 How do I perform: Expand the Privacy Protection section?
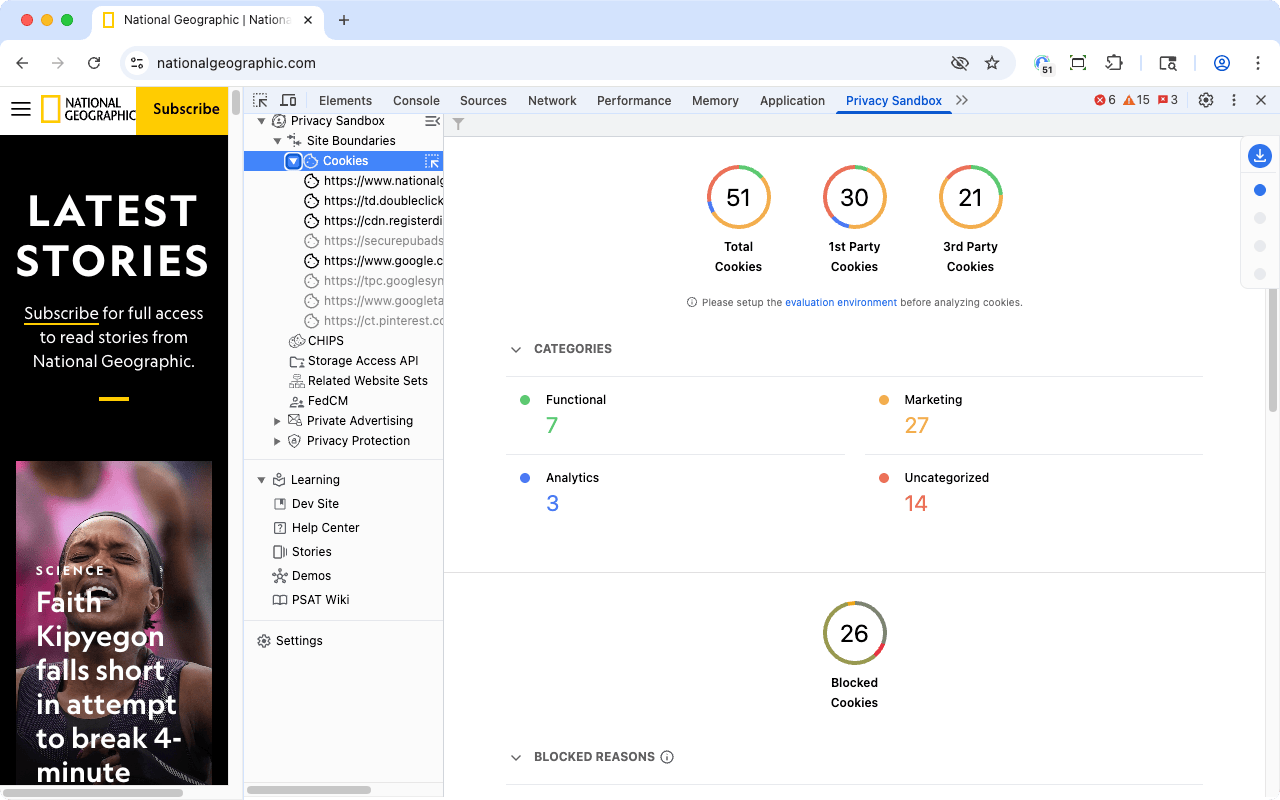[x=277, y=440]
